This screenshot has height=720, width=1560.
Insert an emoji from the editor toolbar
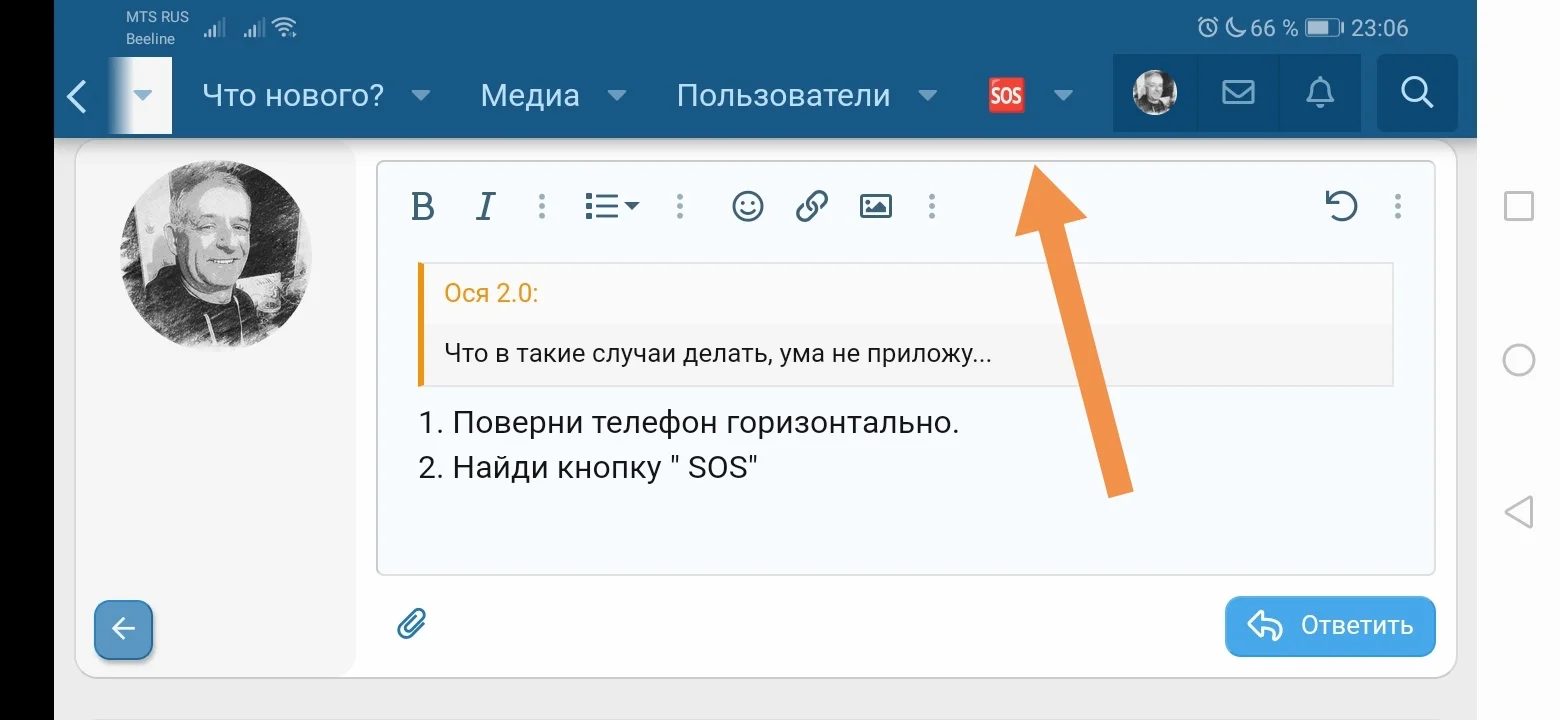point(747,206)
